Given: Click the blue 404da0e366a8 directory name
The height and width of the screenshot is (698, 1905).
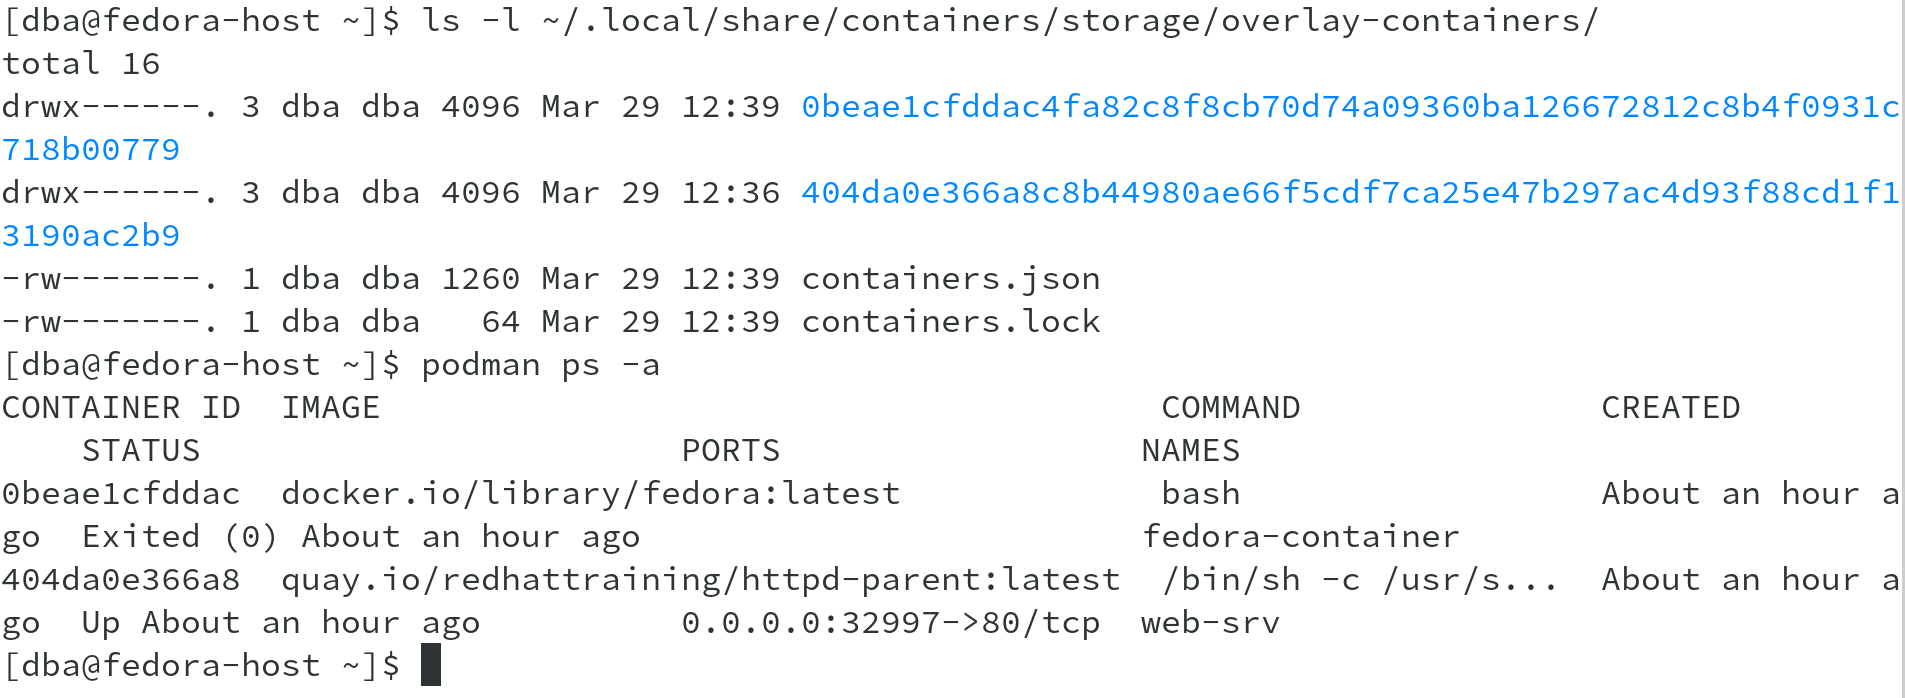Looking at the screenshot, I should [x=1350, y=193].
